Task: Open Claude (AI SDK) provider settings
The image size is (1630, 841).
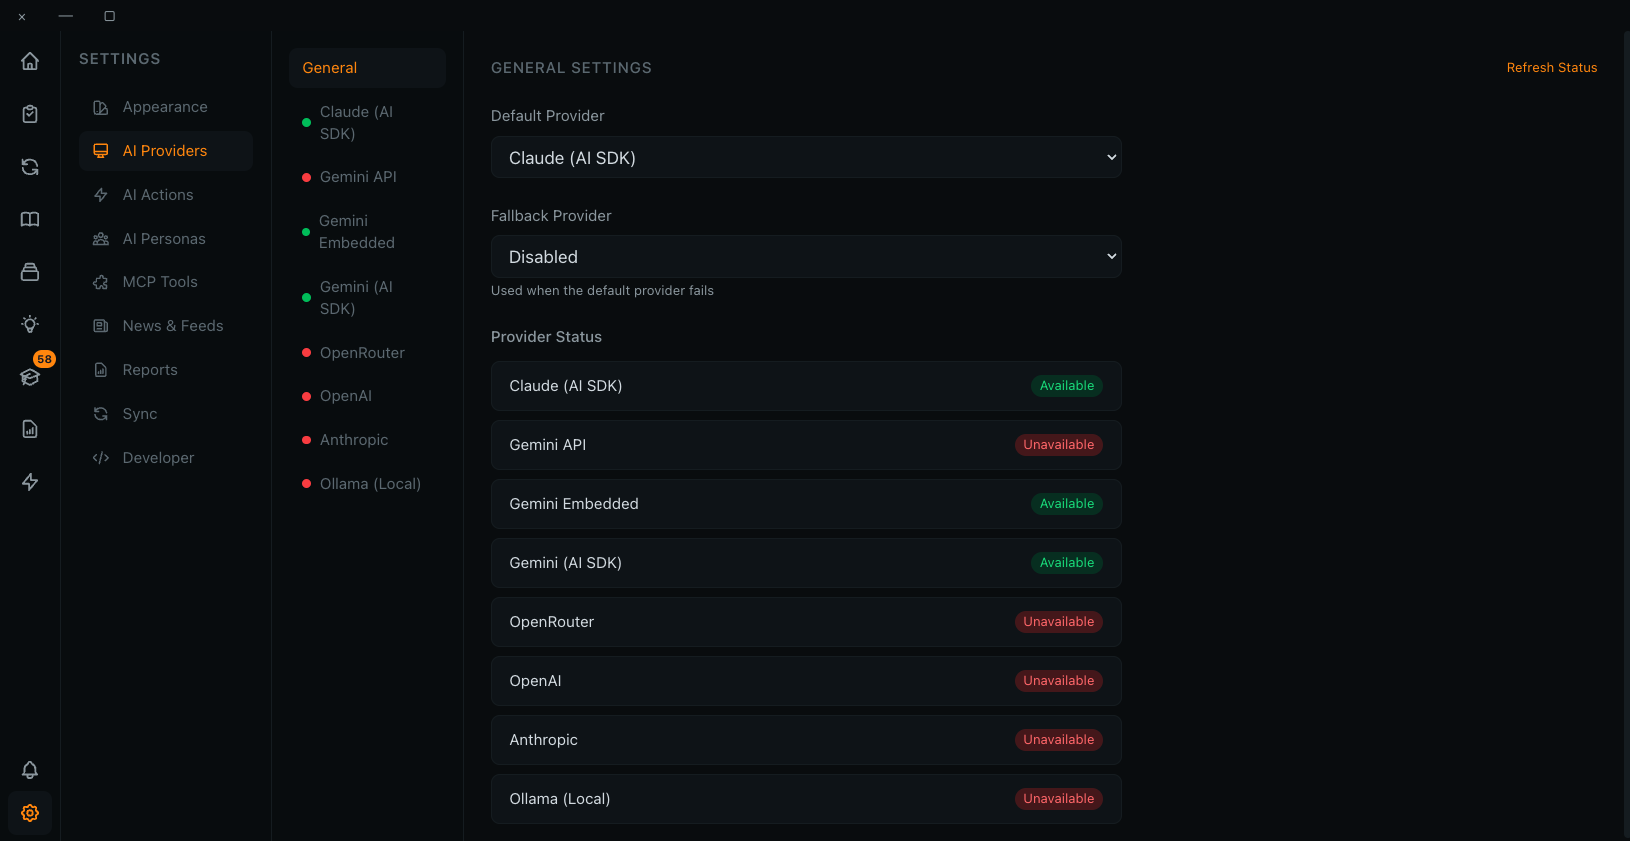Action: (368, 123)
